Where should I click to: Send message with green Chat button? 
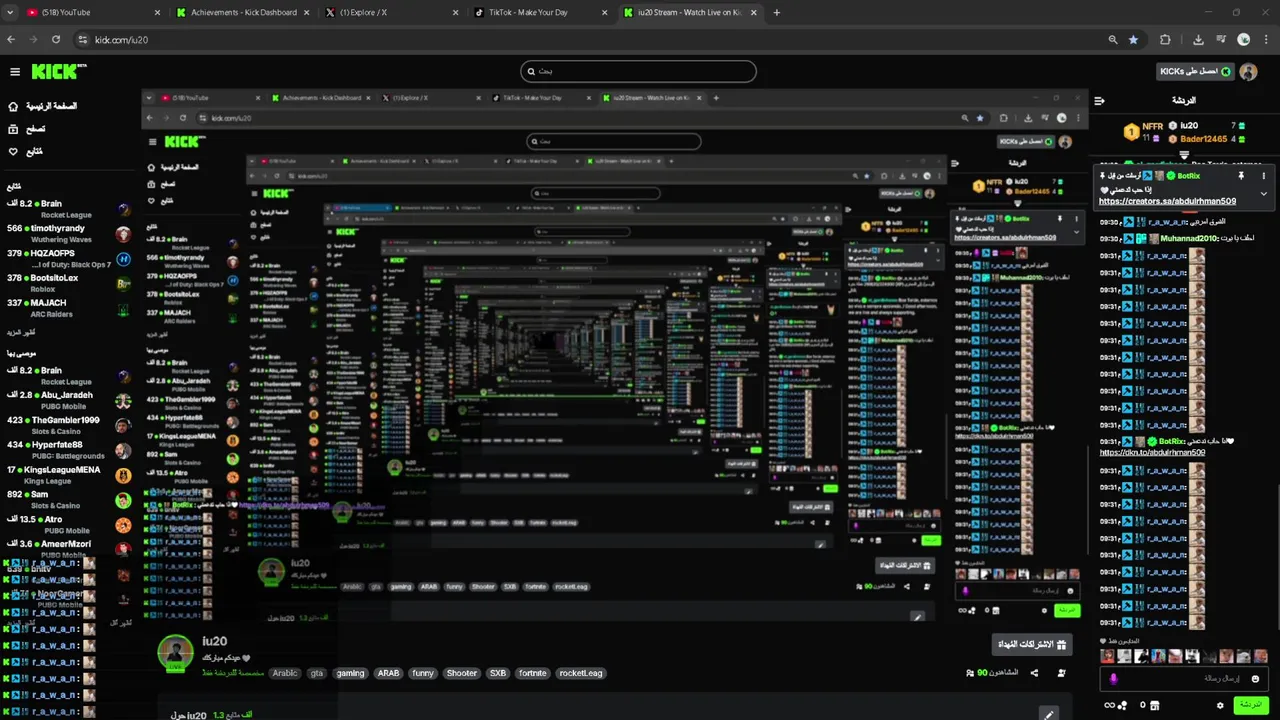pos(1251,705)
